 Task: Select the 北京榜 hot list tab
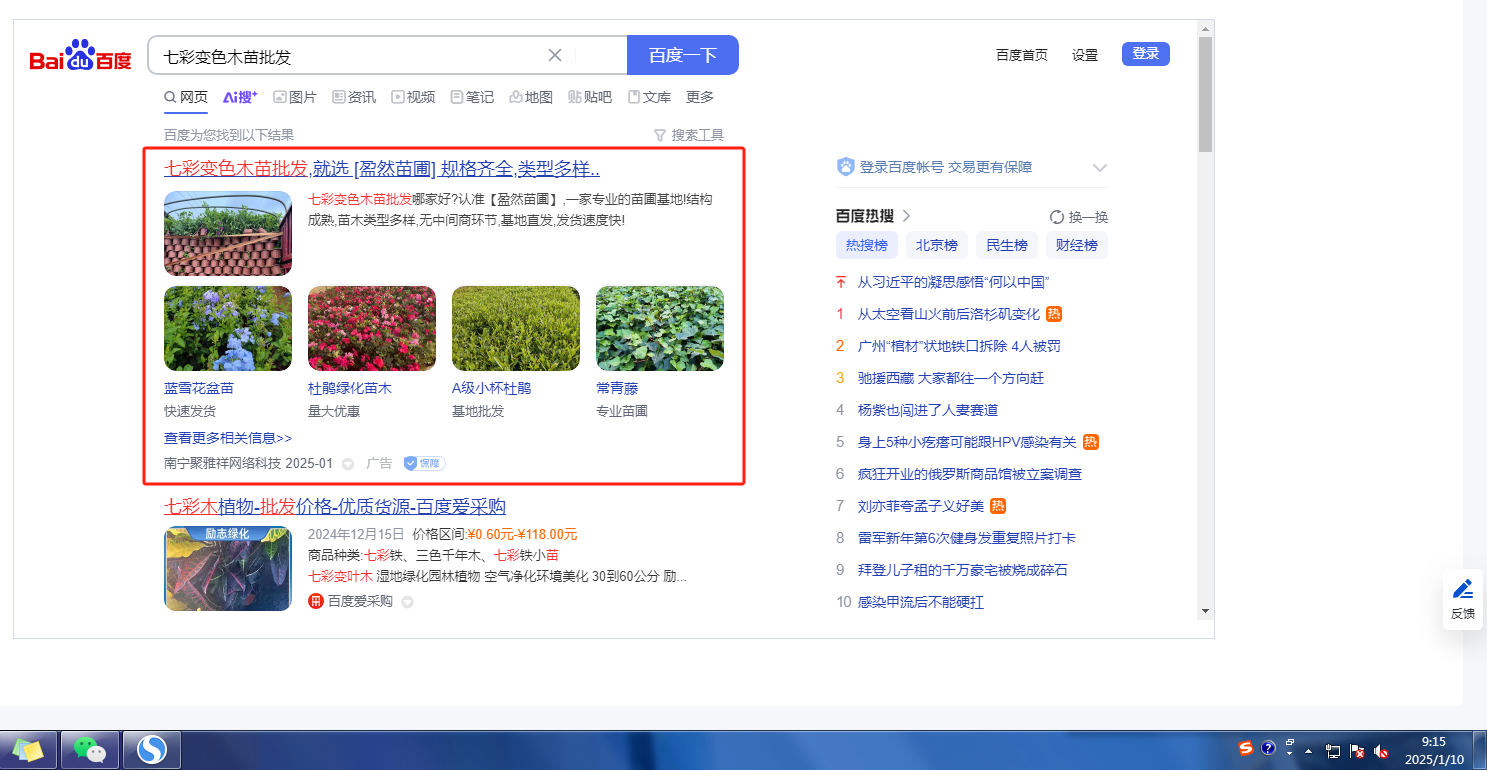tap(937, 245)
